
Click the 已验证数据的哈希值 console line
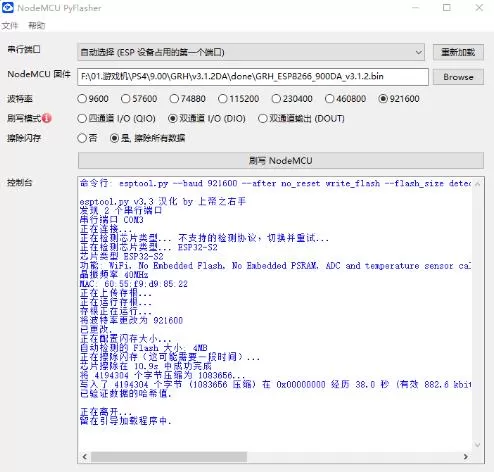(126, 394)
